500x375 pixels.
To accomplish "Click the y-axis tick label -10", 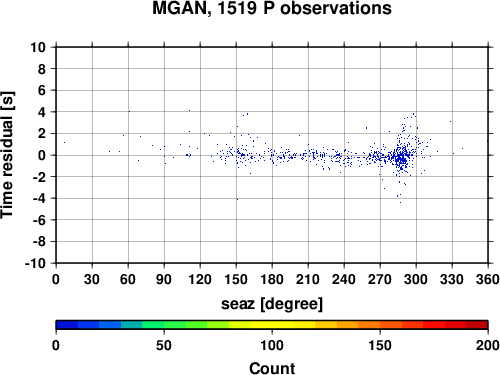I will [35, 263].
